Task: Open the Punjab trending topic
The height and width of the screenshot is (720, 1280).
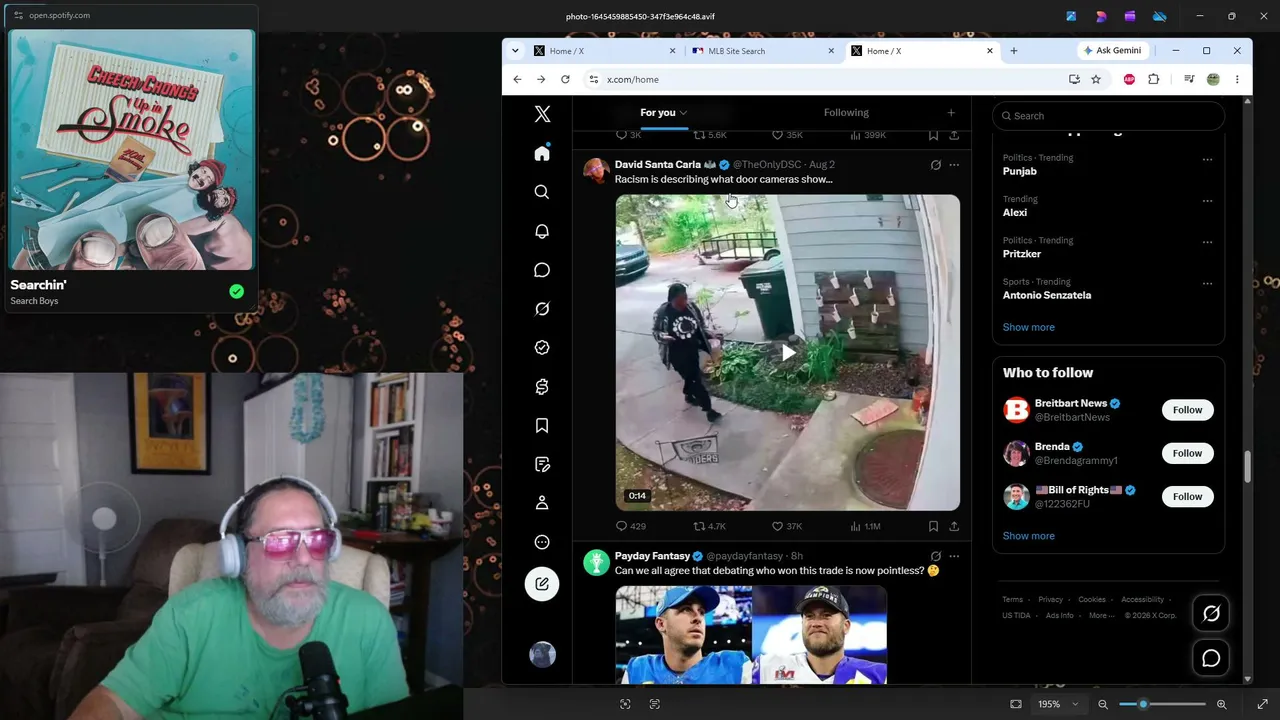Action: pos(1020,171)
